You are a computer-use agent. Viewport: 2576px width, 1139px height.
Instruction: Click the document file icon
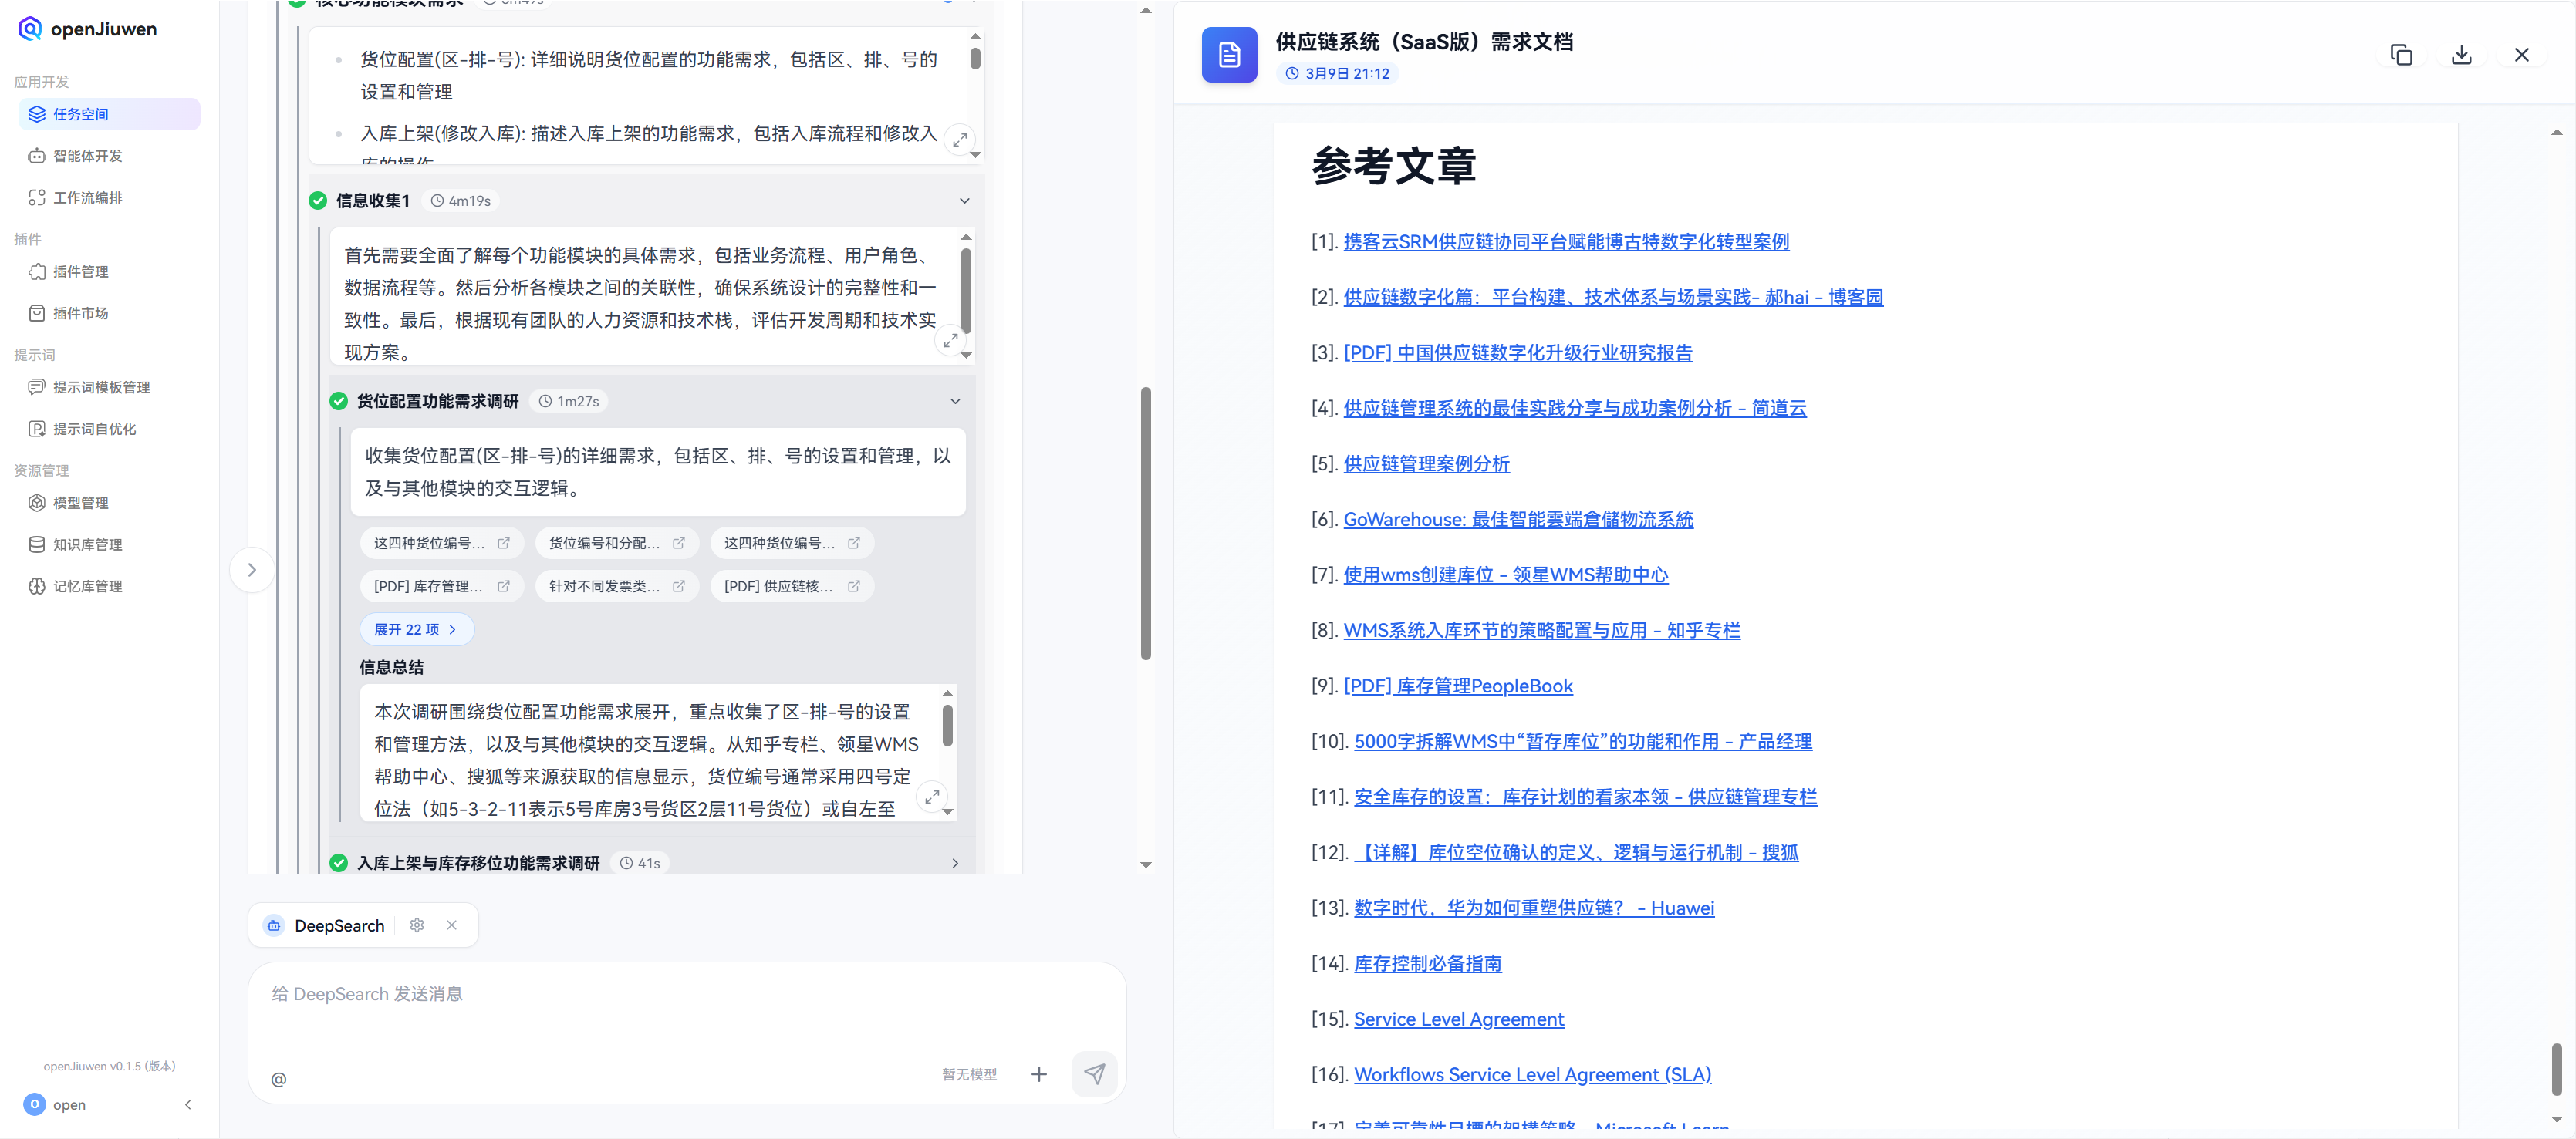tap(1229, 55)
